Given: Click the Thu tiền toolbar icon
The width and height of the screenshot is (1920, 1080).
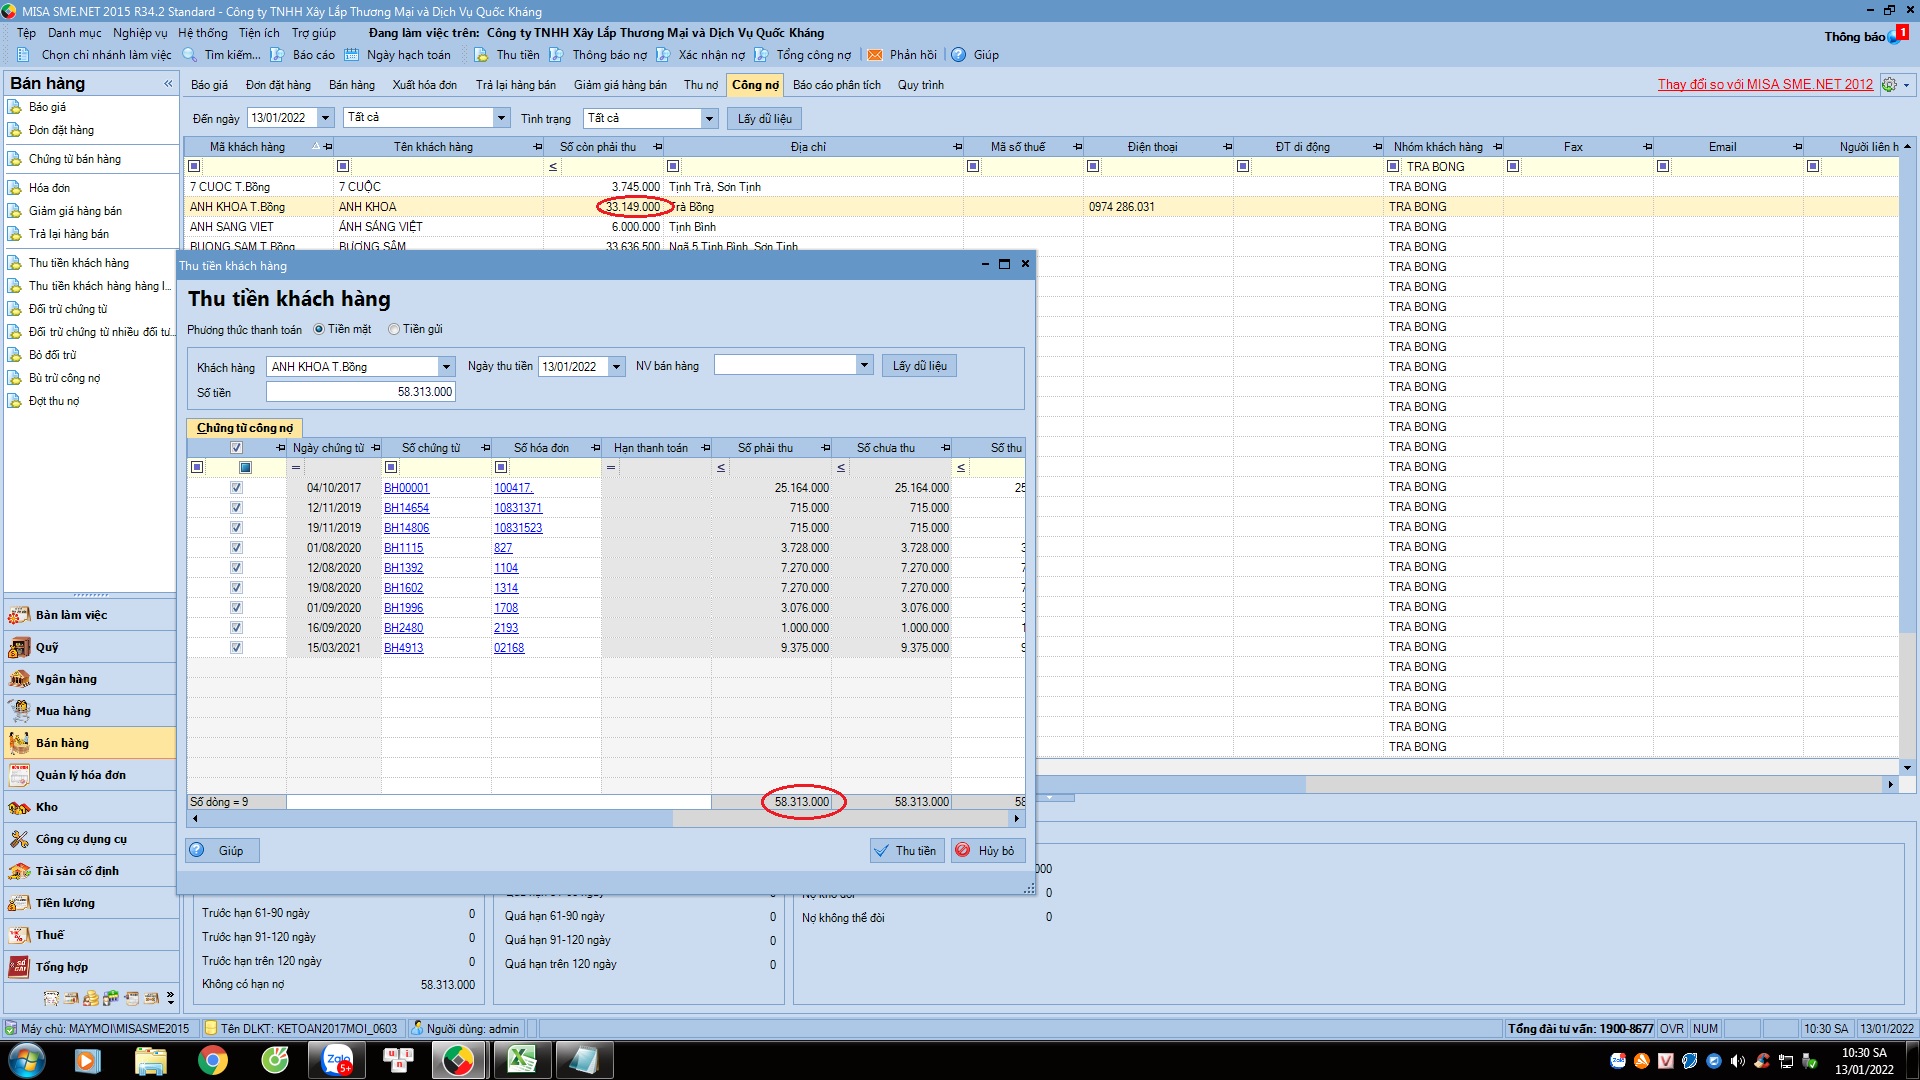Looking at the screenshot, I should pos(481,55).
